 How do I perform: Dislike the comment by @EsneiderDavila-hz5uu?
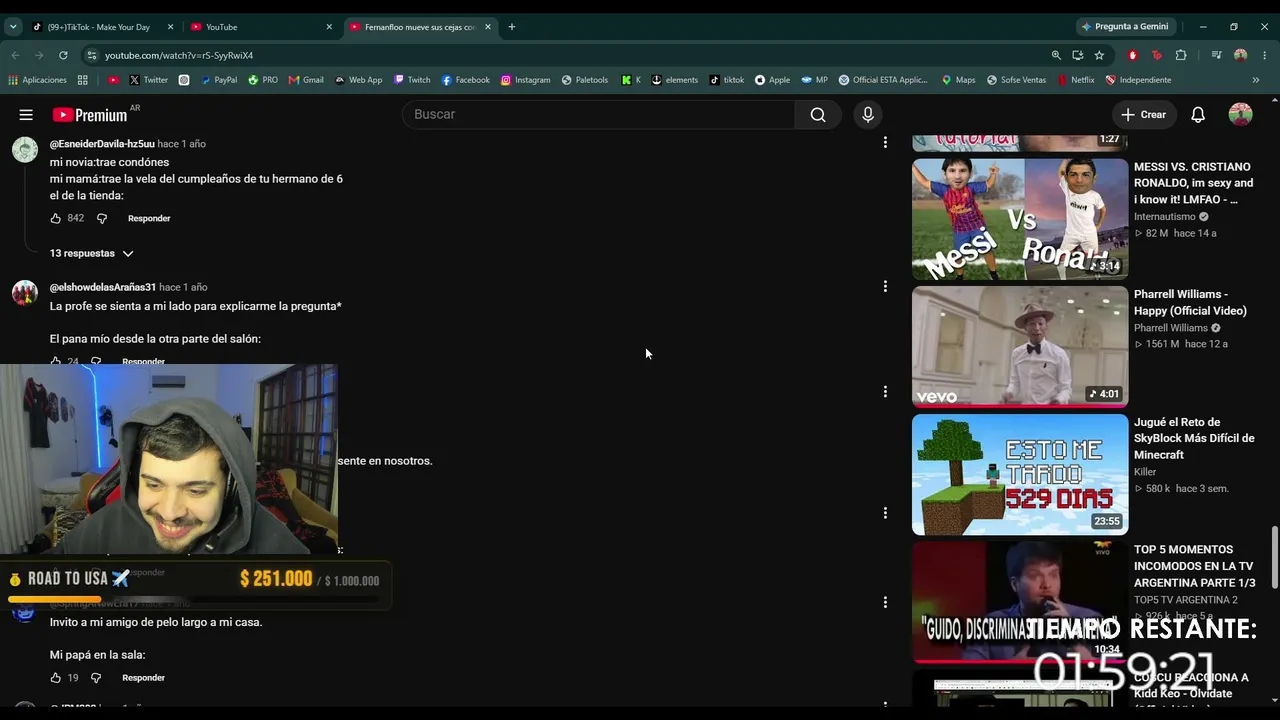click(x=101, y=218)
